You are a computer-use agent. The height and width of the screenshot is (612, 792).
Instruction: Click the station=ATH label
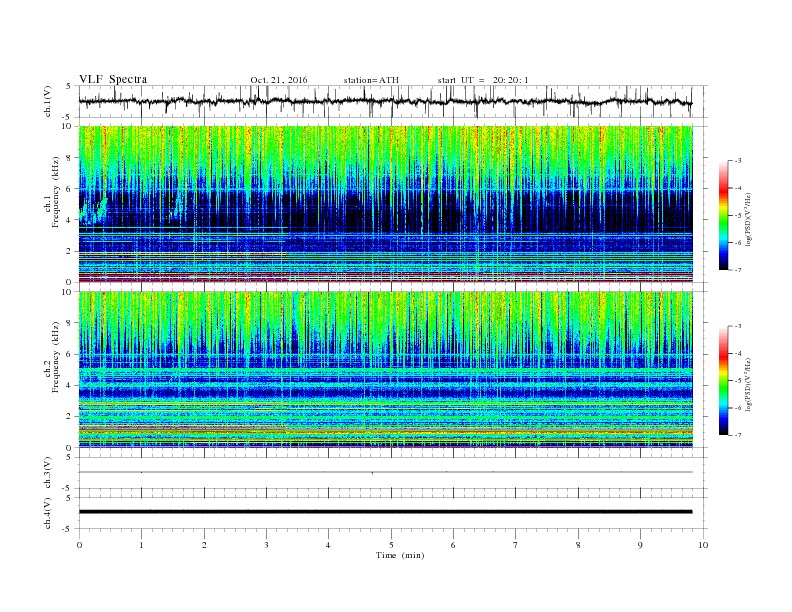(371, 80)
